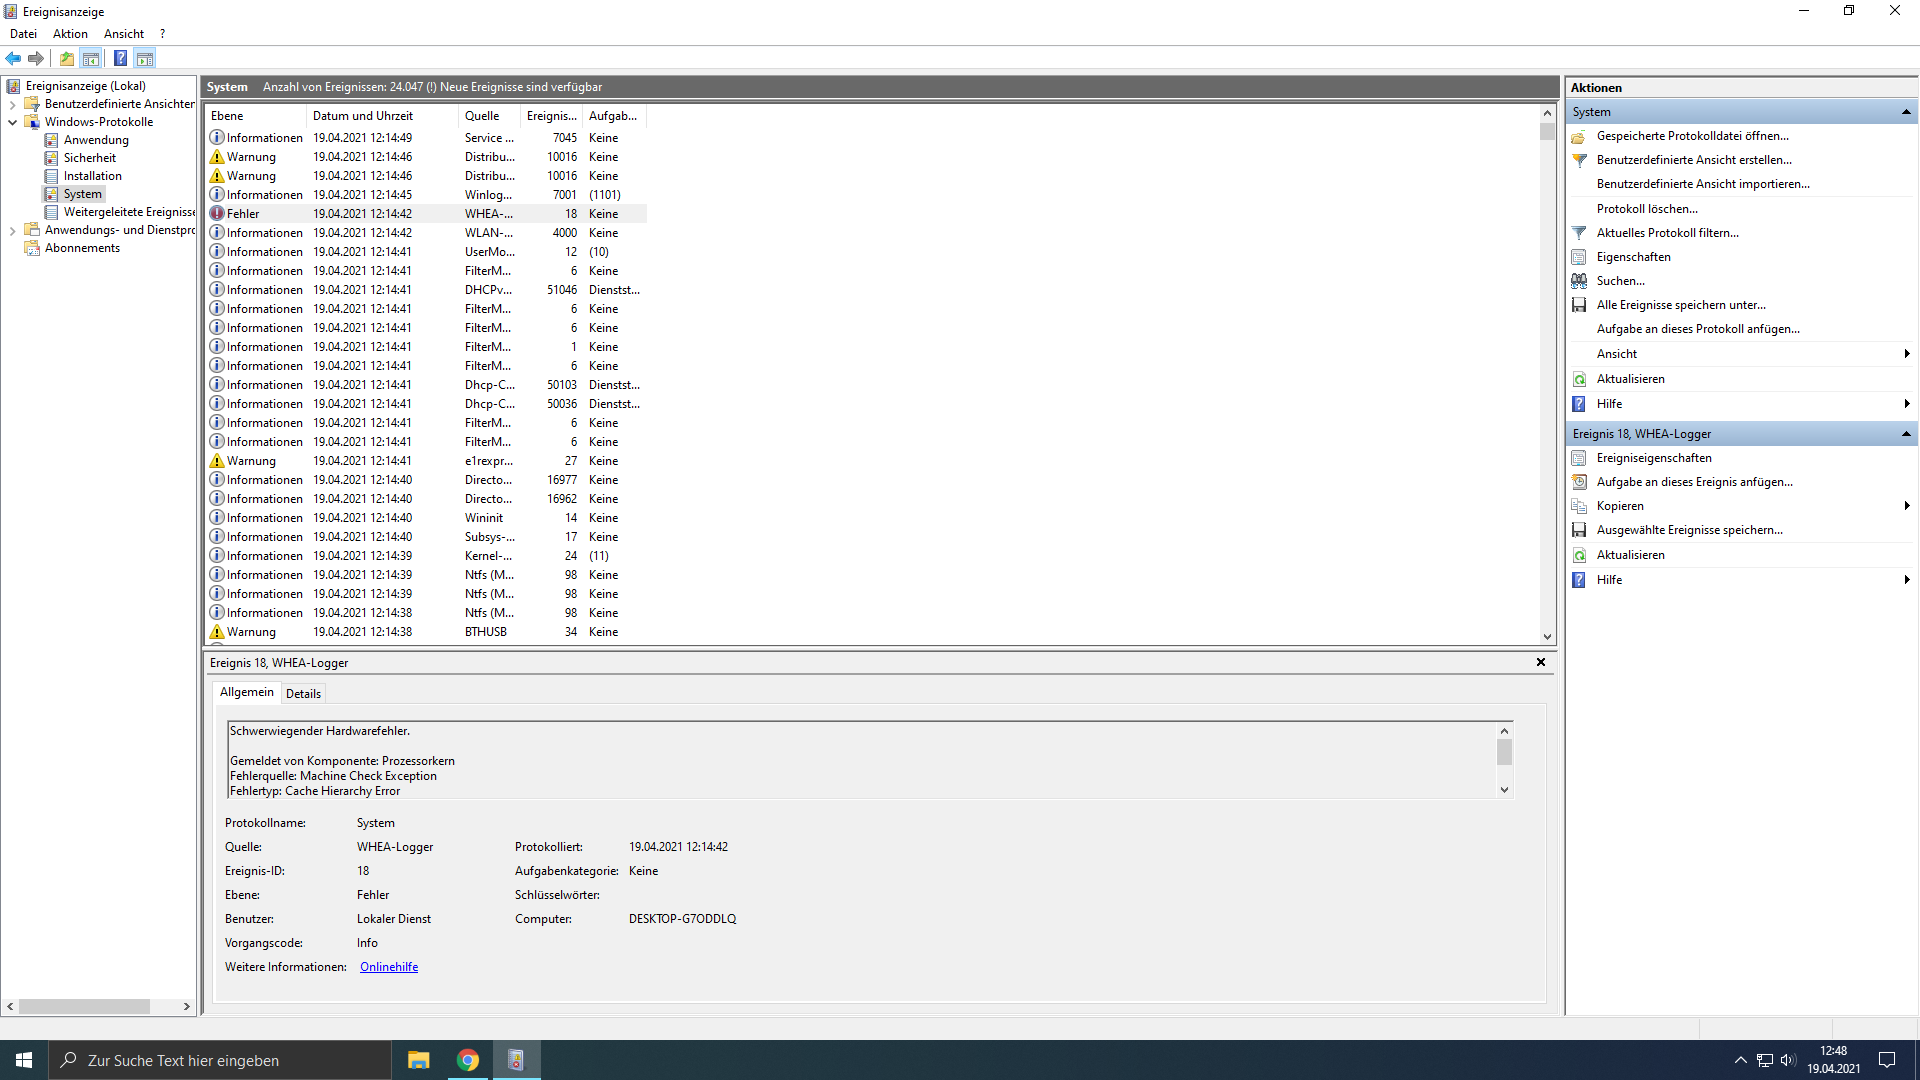The width and height of the screenshot is (1920, 1080).
Task: Collapse the System actions section
Action: click(x=1906, y=112)
